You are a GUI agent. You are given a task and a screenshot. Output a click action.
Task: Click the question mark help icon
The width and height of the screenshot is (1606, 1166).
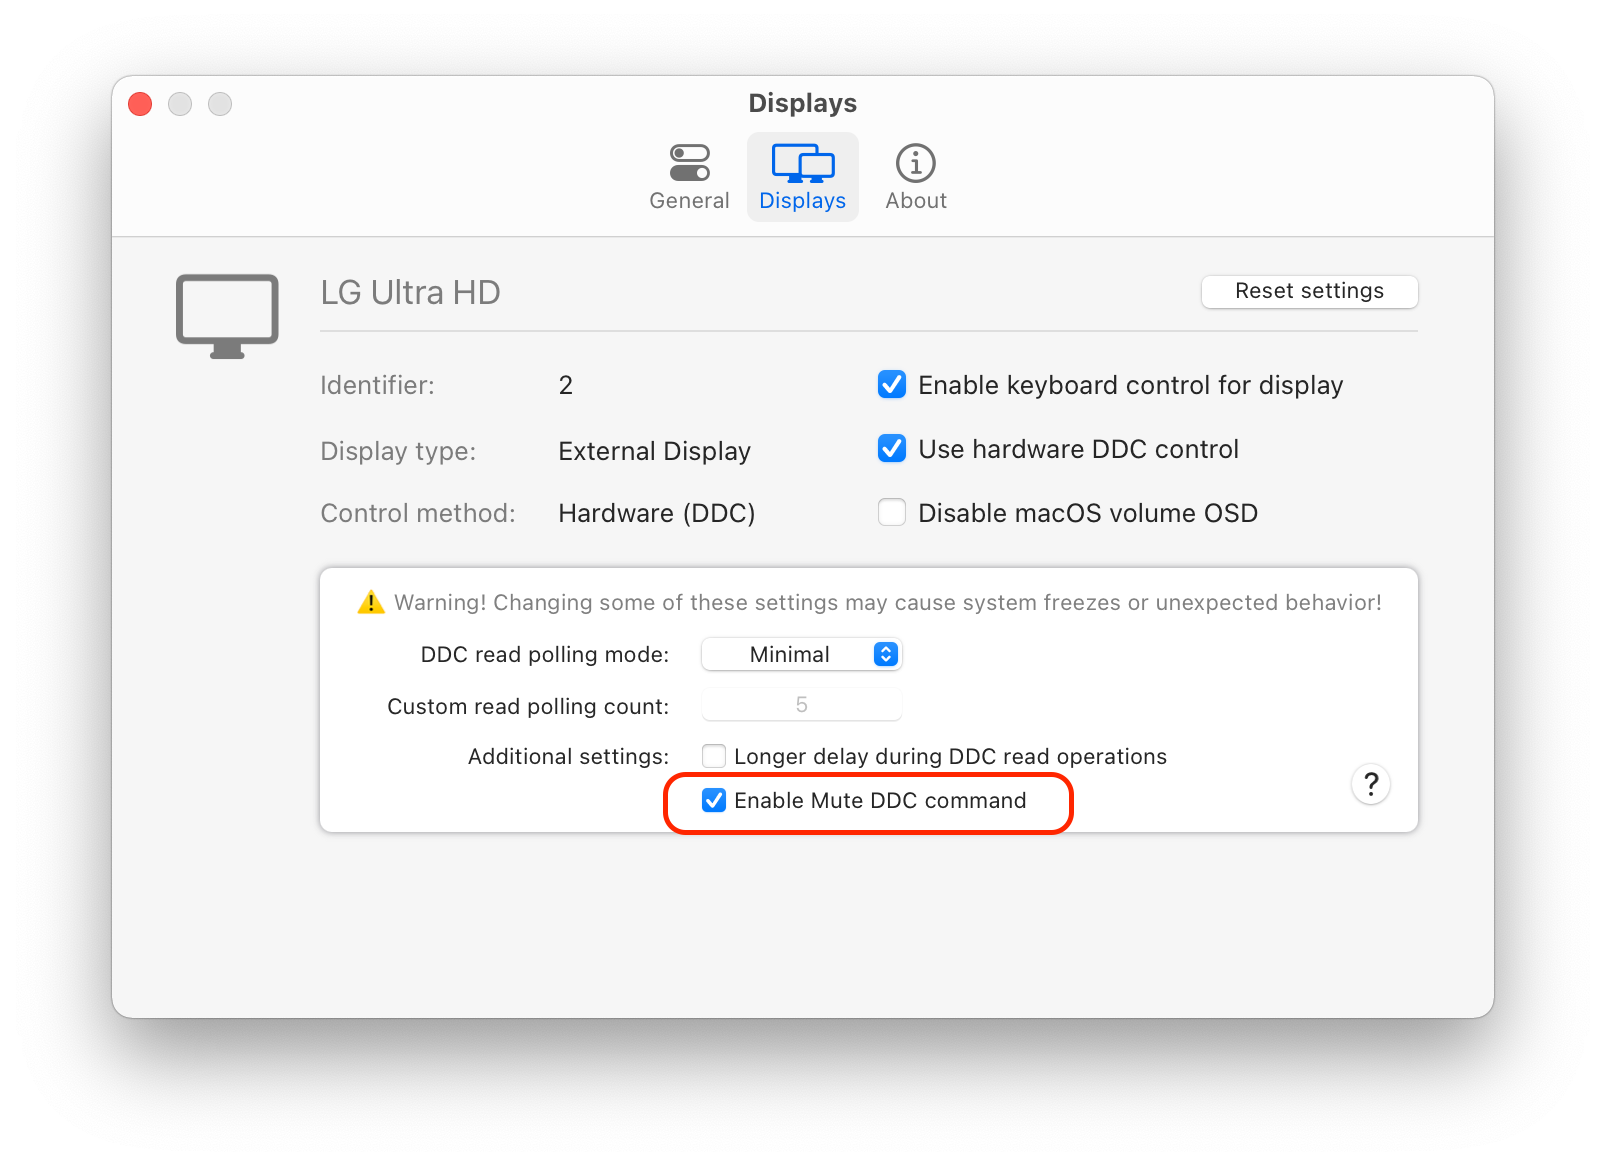(x=1370, y=785)
